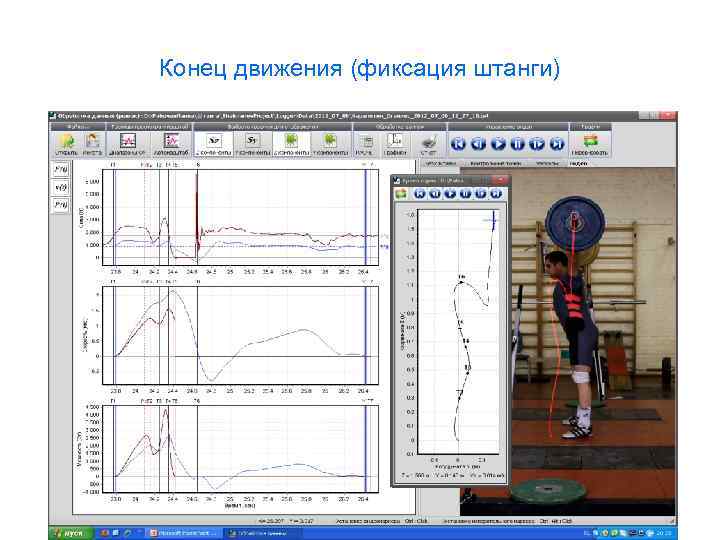Image resolution: width=720 pixels, height=540 pixels.
Task: Jump to first video frame in main toolbar
Action: click(x=458, y=144)
